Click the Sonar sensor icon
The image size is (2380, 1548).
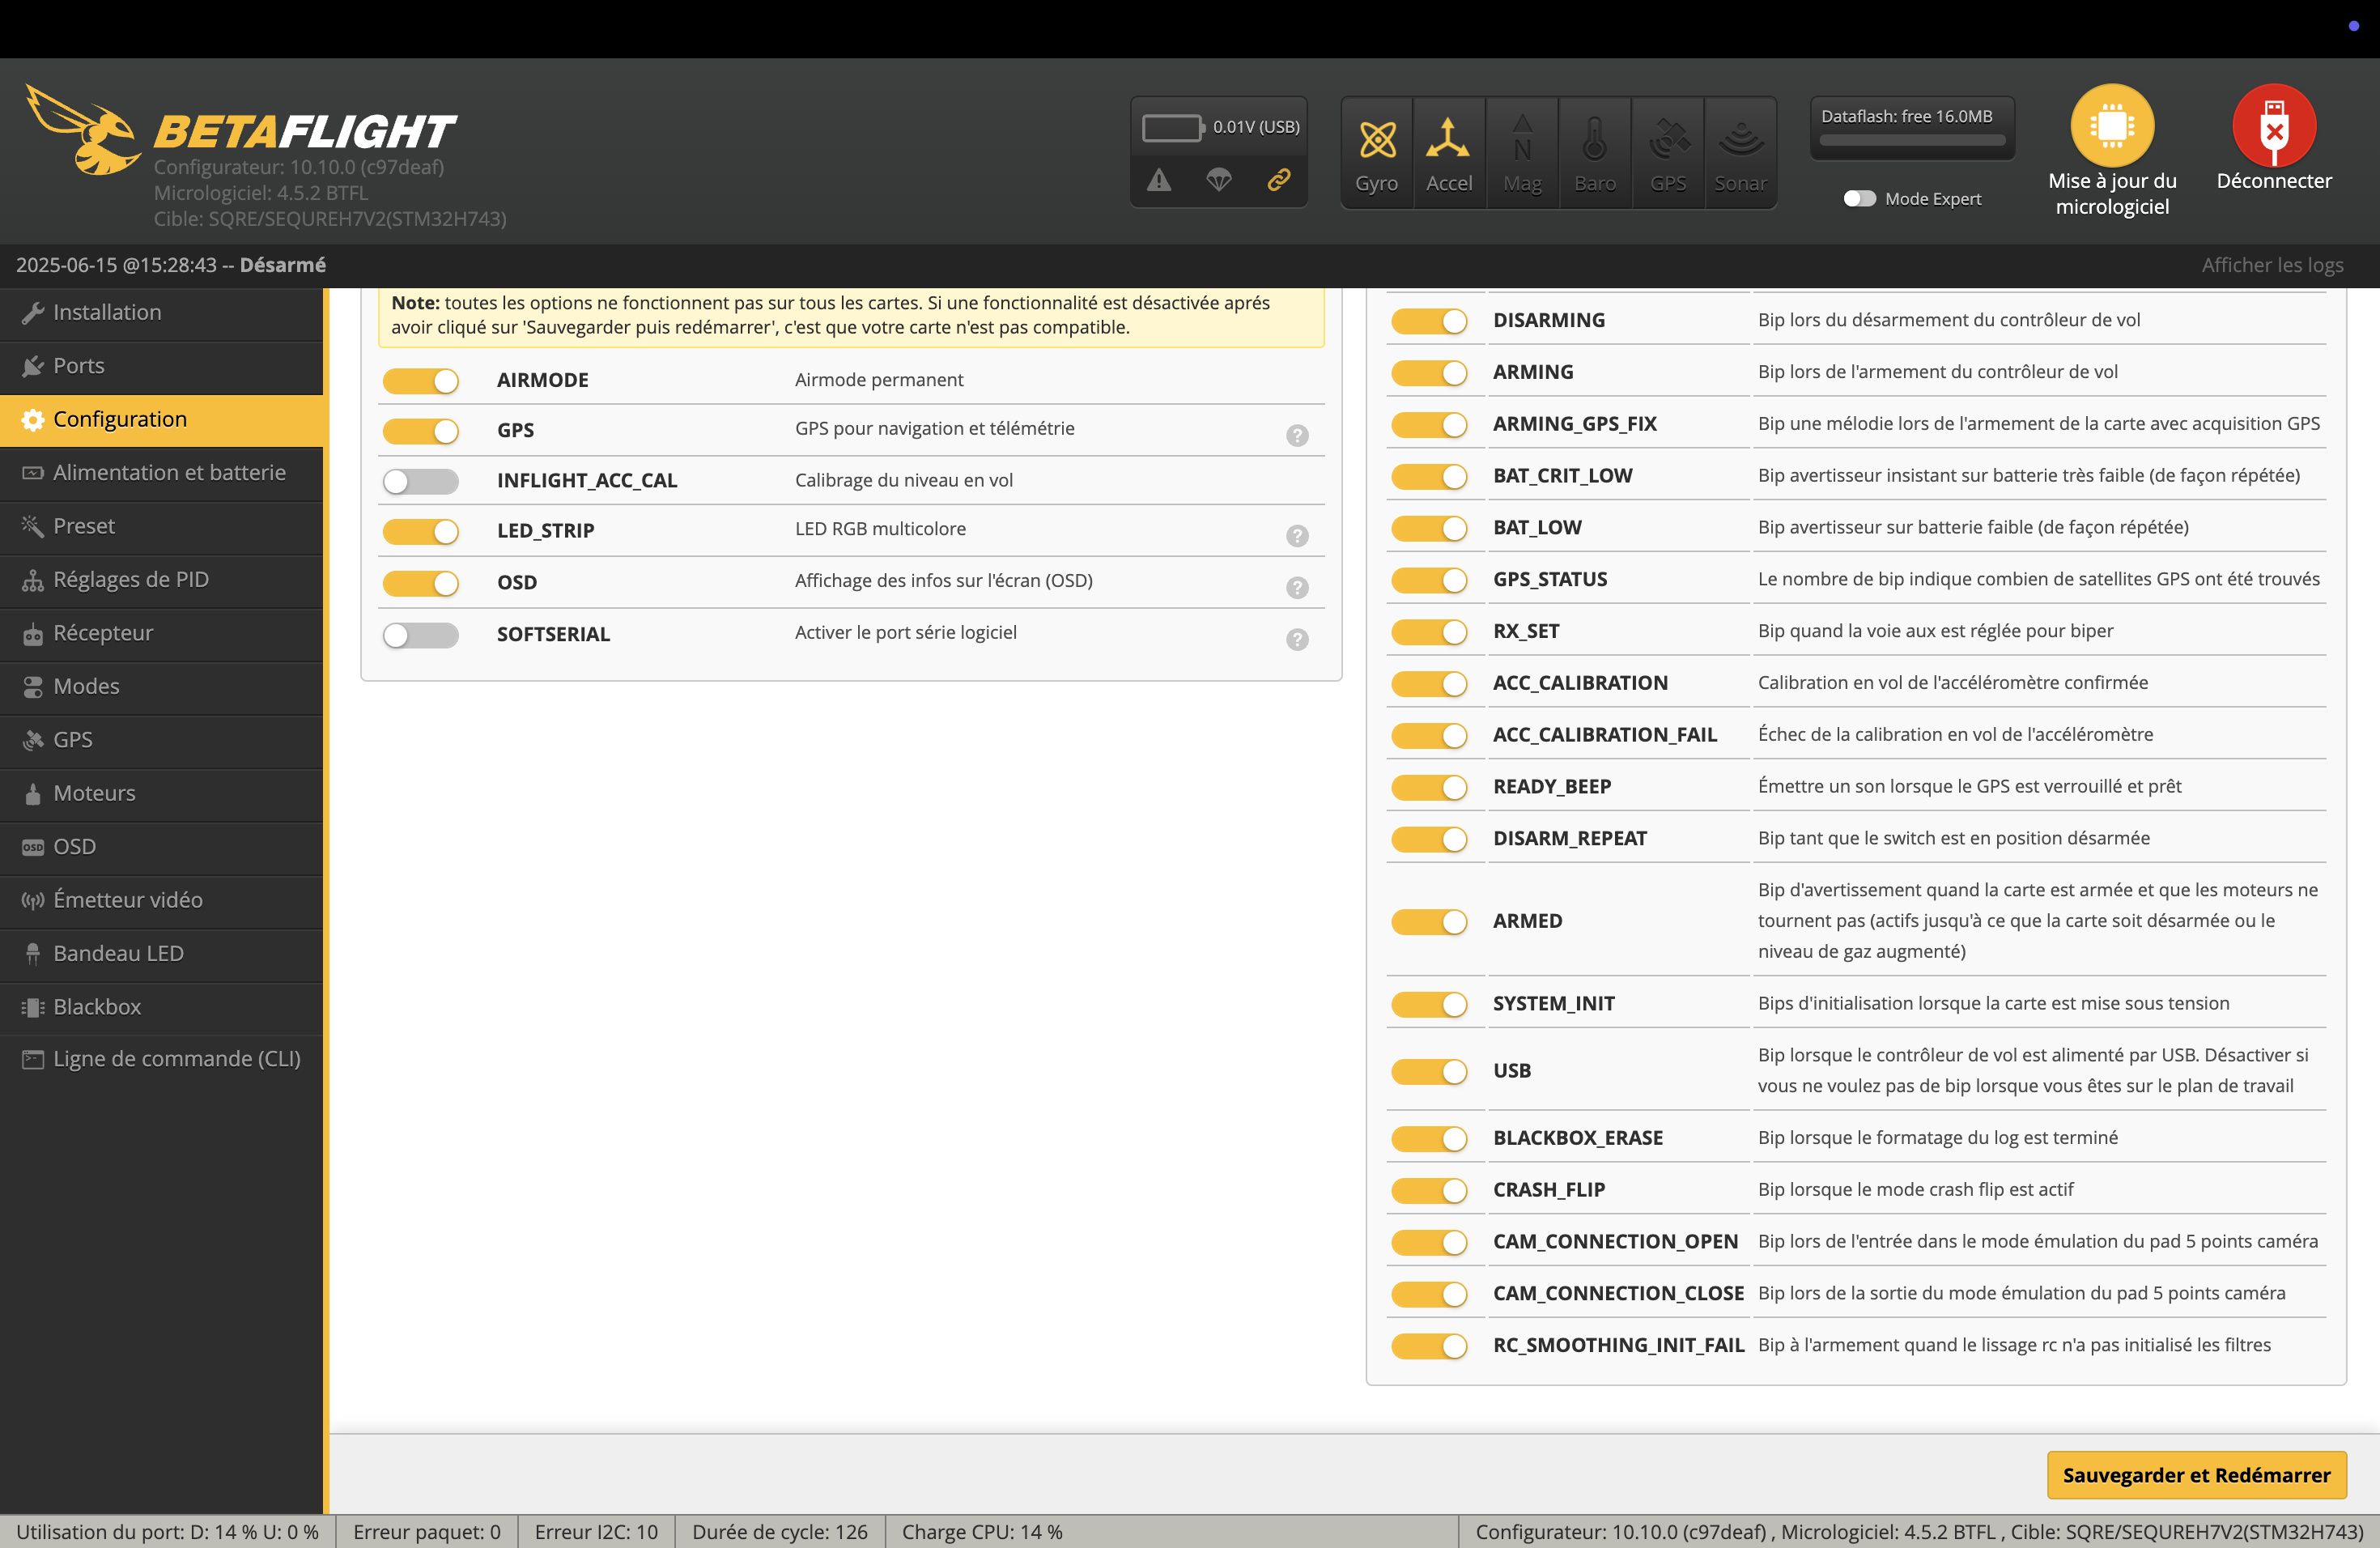(x=1740, y=140)
